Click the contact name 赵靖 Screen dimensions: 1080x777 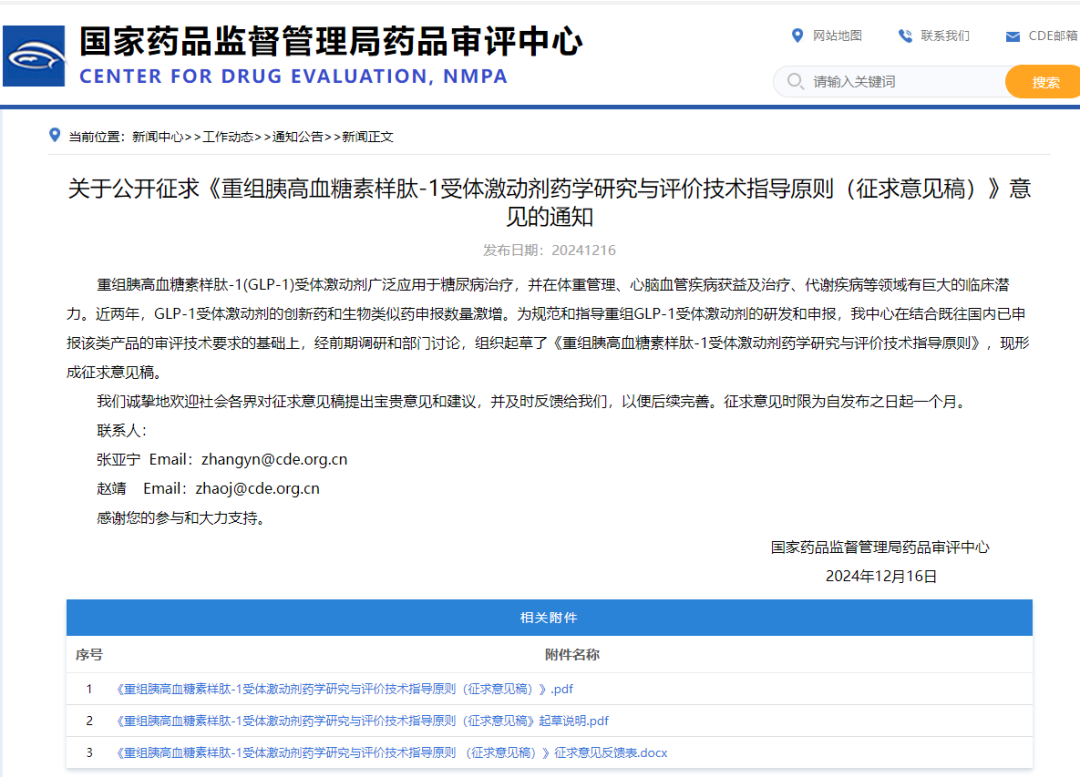tap(112, 488)
